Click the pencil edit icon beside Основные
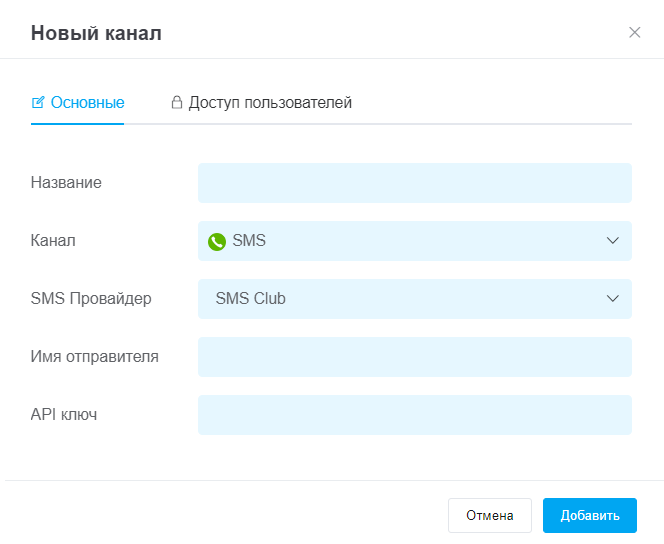Screen dimensions: 664x544 [38, 102]
